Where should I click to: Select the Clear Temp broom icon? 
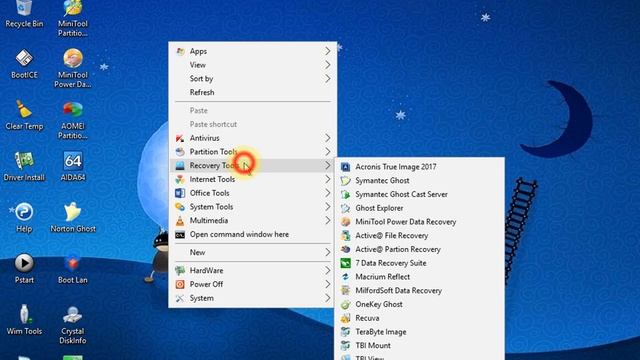click(x=24, y=109)
